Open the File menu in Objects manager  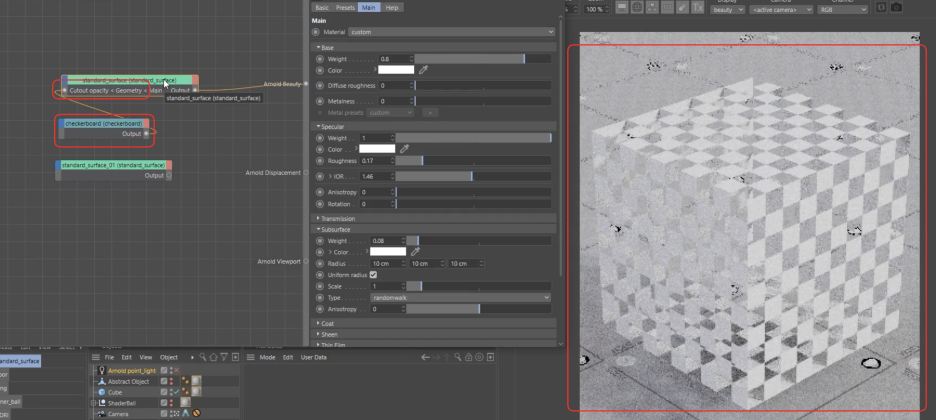109,357
